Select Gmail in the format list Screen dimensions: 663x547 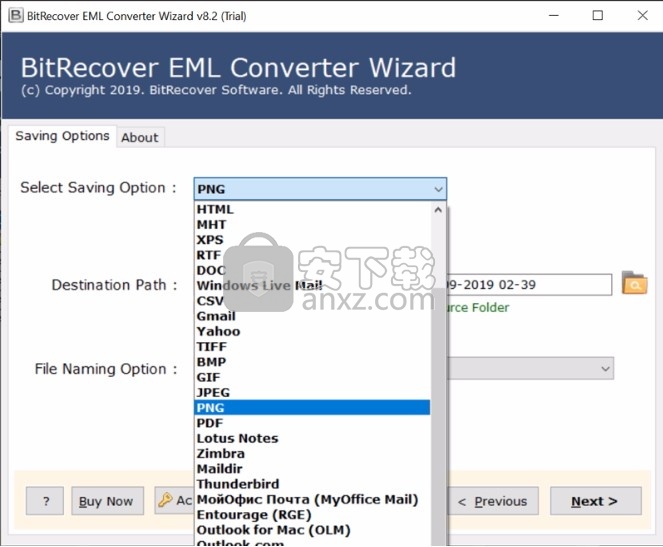[x=312, y=316]
